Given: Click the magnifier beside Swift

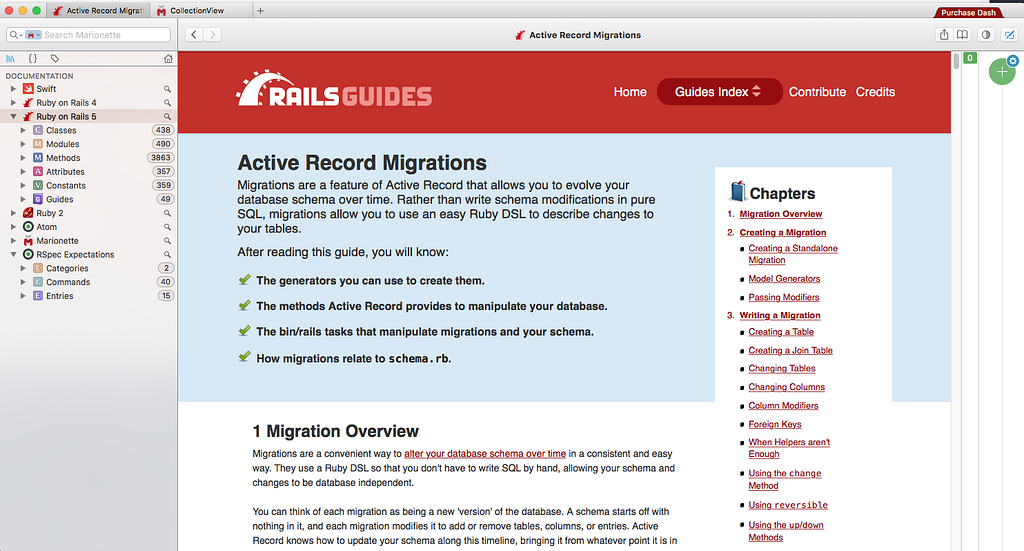Looking at the screenshot, I should pos(167,89).
